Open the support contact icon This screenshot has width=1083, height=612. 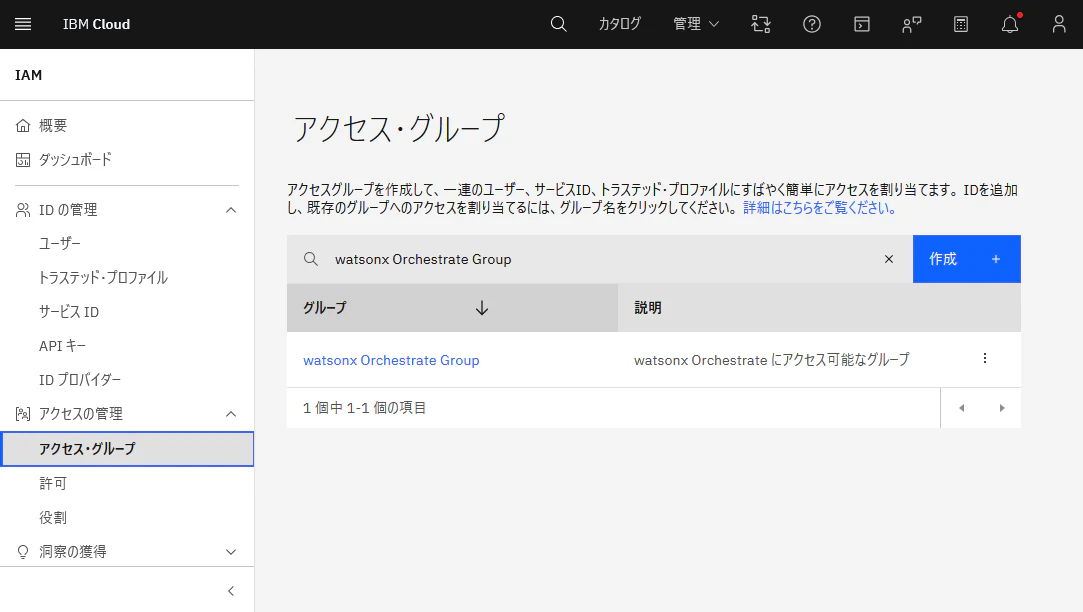click(x=912, y=24)
